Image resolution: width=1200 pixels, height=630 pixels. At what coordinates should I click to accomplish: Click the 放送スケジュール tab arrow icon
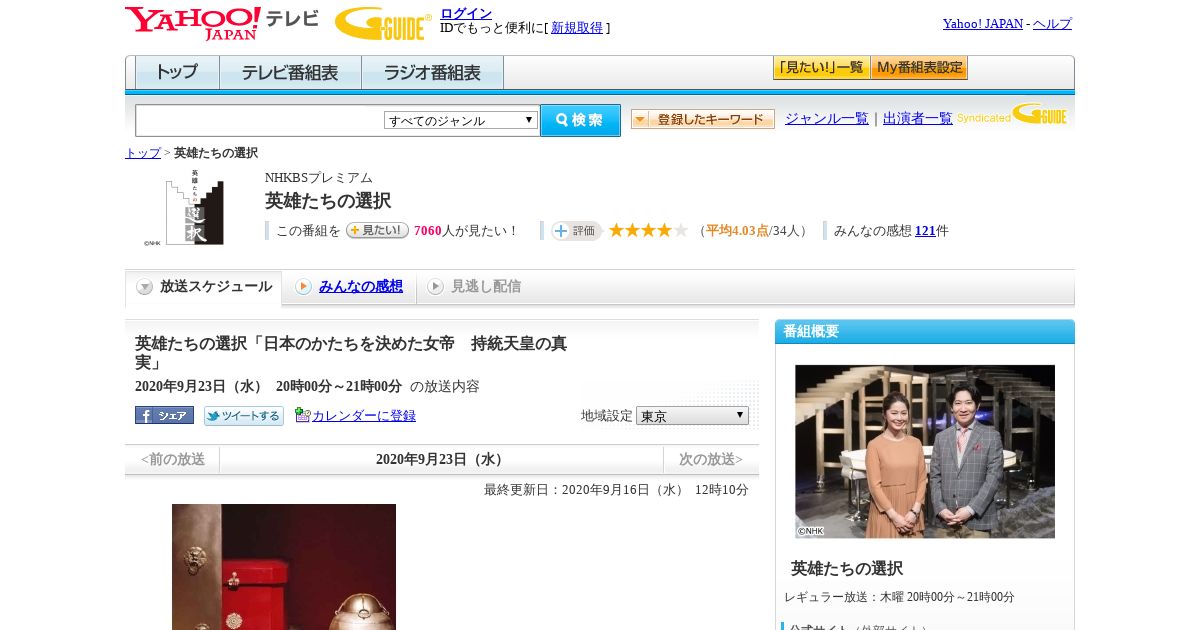pyautogui.click(x=145, y=287)
